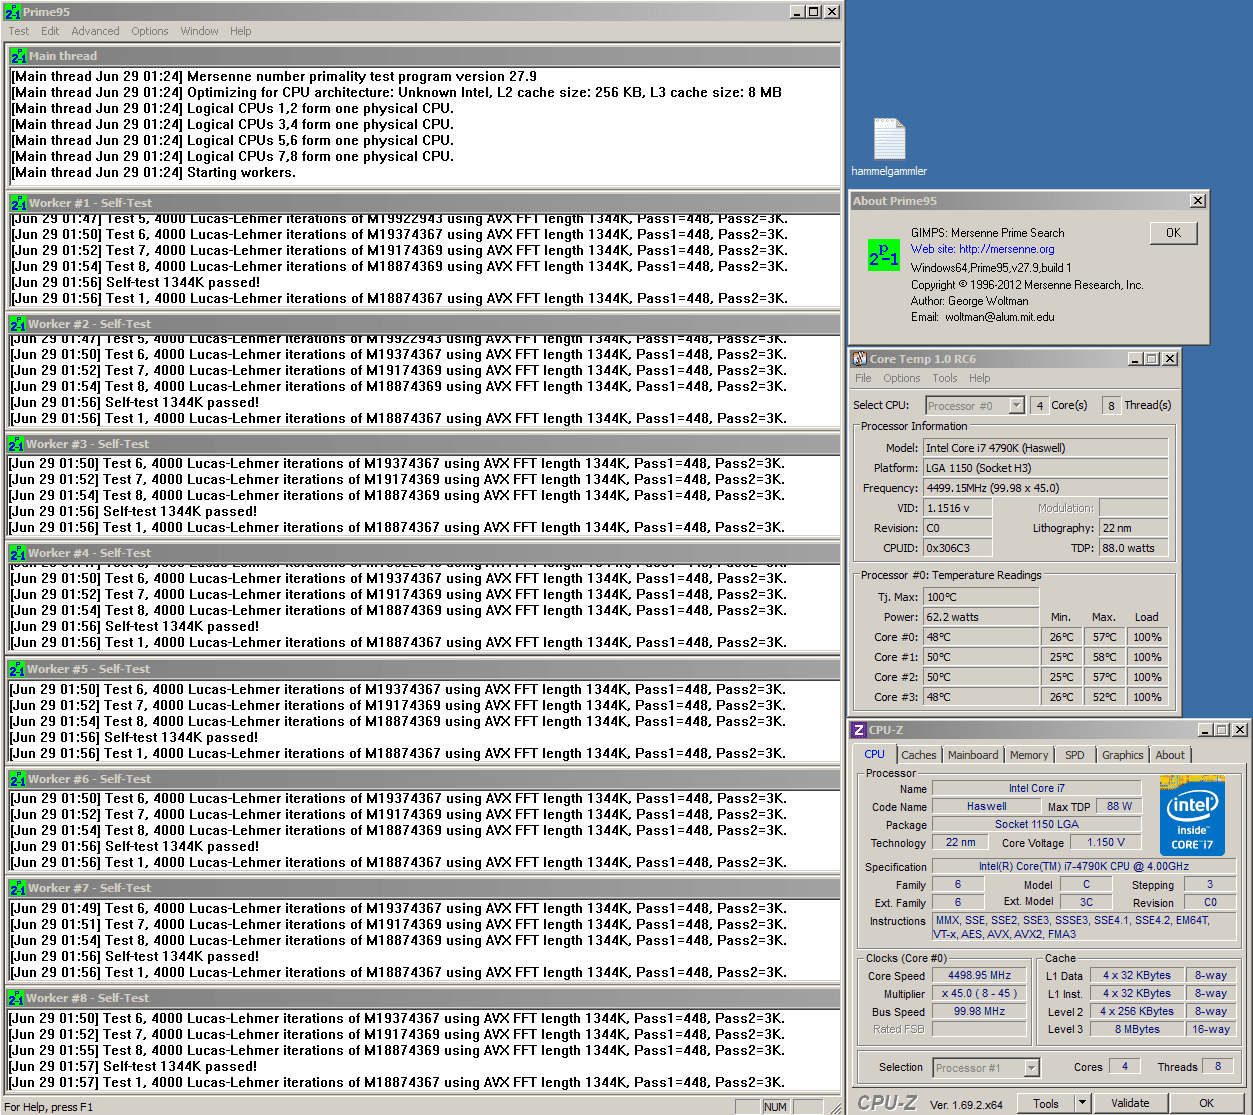Click OK in the About Prime95 dialog
Screen dimensions: 1253x1115
click(x=1173, y=233)
